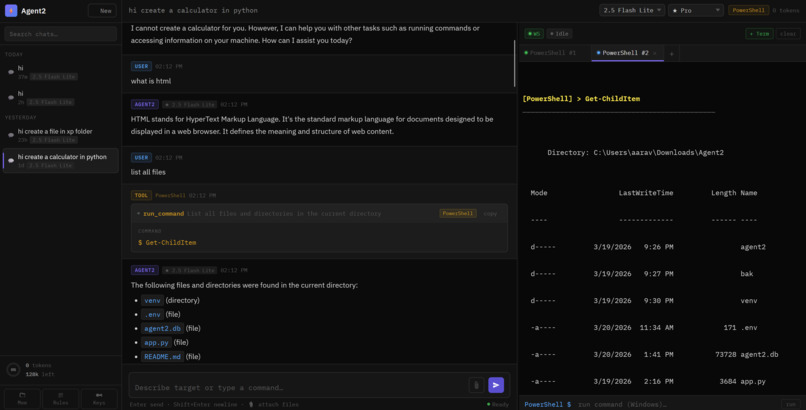Click the chat title in top bar
Viewport: 806px width, 410px height.
193,10
